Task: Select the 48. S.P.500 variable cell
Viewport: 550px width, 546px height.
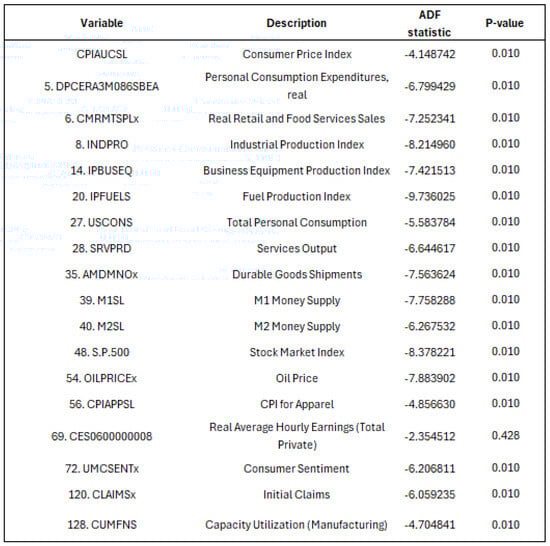Action: pos(102,352)
